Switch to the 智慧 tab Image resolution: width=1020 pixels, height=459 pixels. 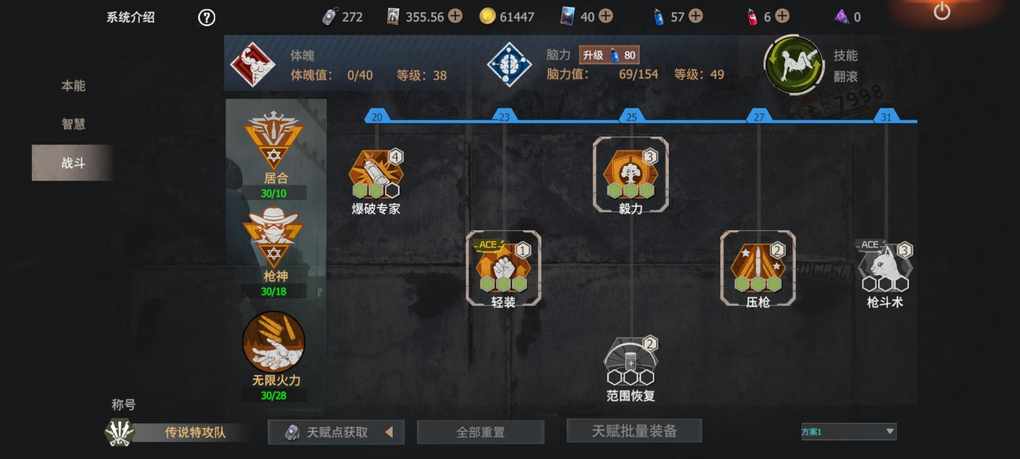point(73,124)
